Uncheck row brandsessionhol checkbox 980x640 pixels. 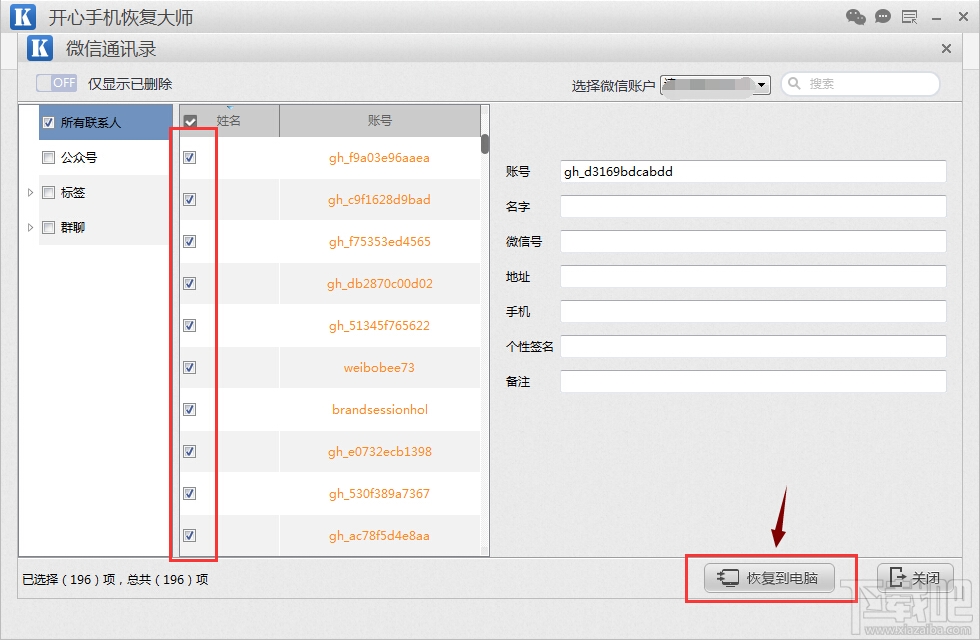tap(190, 409)
